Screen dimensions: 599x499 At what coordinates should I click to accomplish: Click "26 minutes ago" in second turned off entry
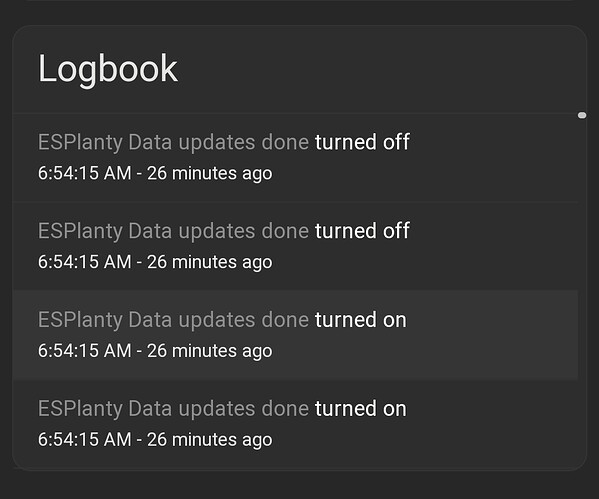210,262
